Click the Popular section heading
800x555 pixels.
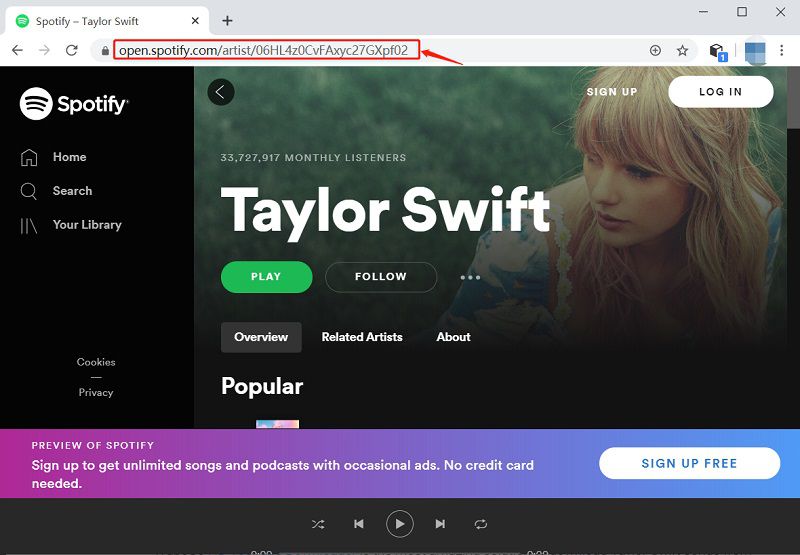point(262,386)
